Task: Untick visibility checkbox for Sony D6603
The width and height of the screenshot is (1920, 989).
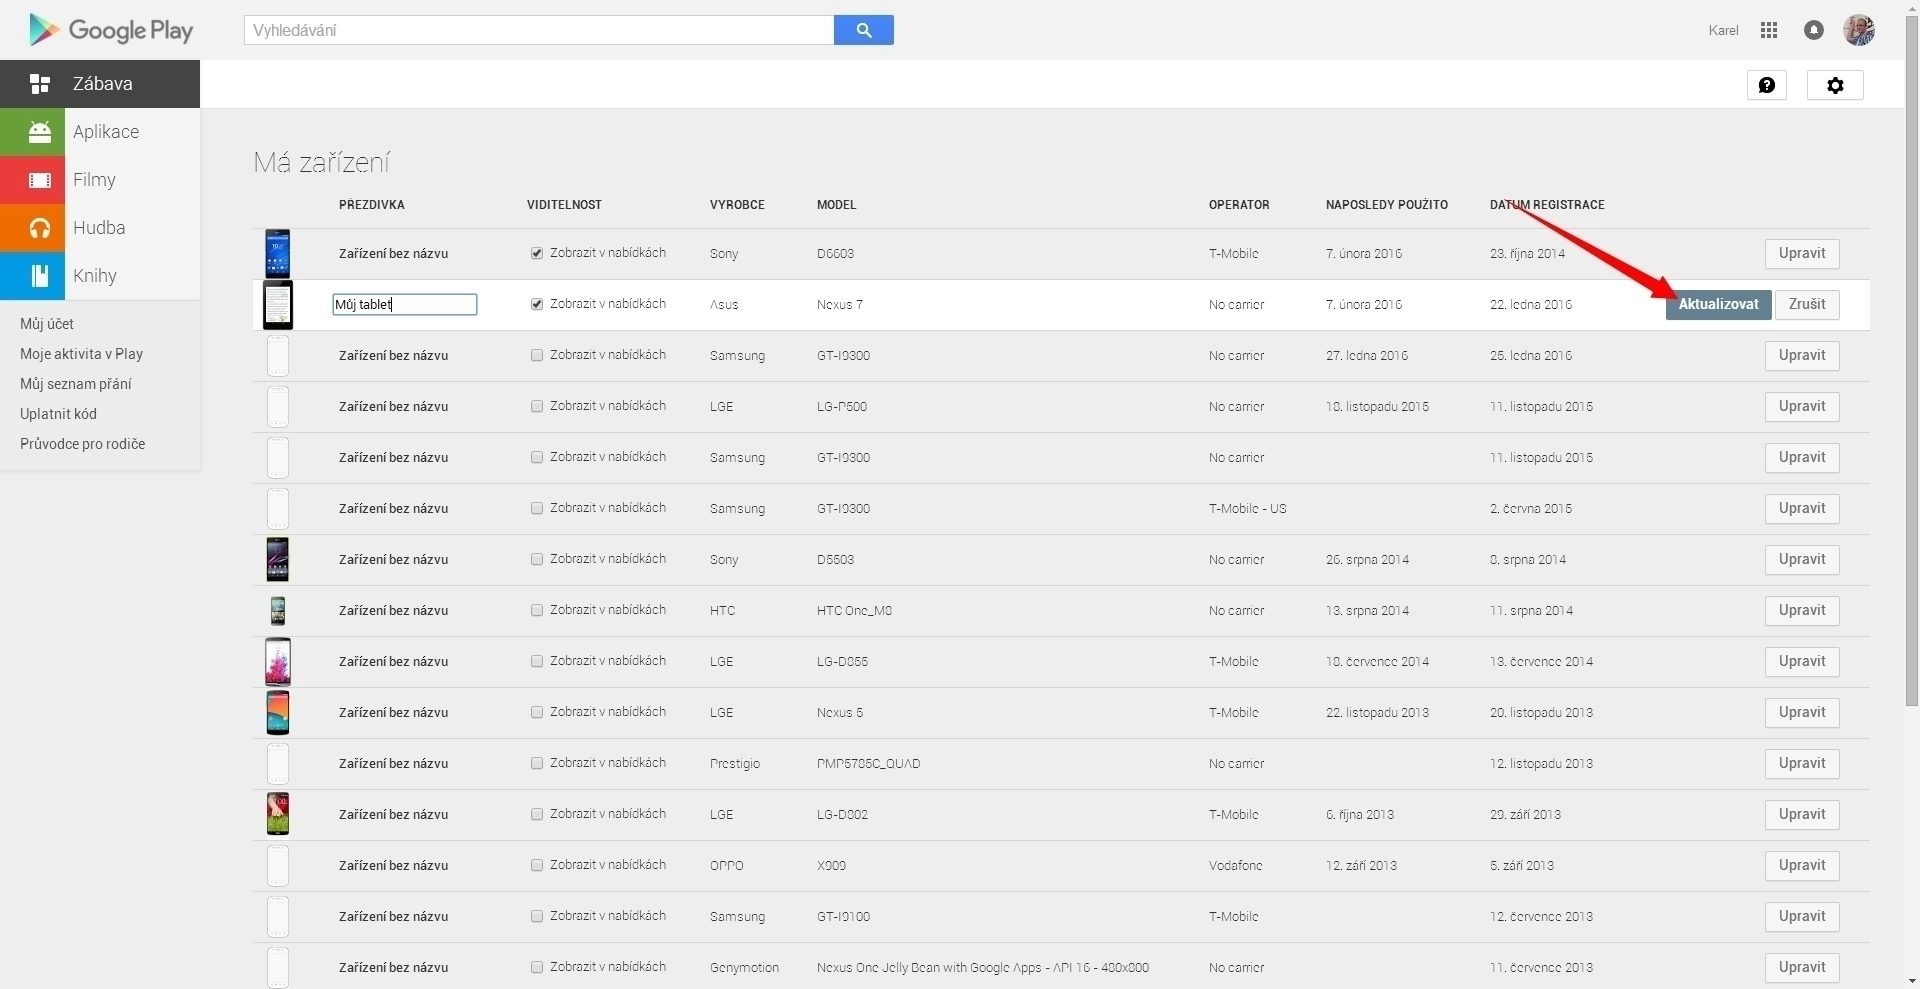Action: [x=537, y=253]
